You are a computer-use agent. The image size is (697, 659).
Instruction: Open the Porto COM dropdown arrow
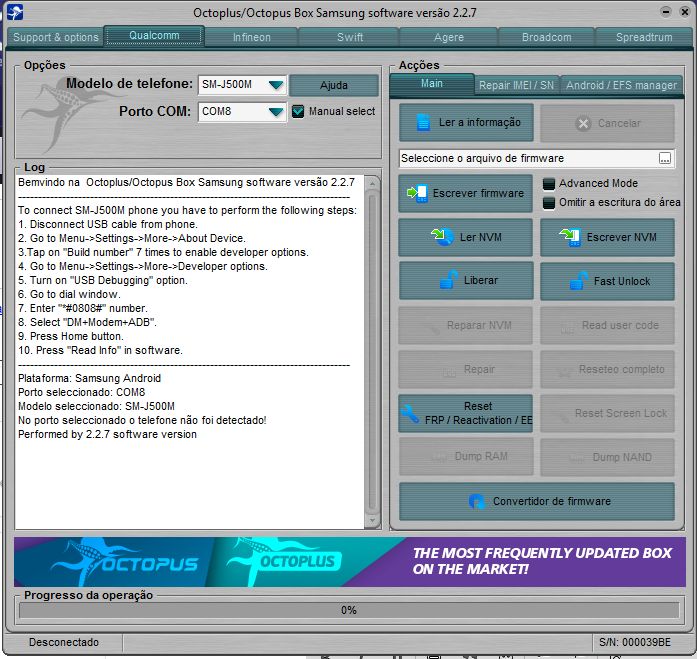coord(276,112)
